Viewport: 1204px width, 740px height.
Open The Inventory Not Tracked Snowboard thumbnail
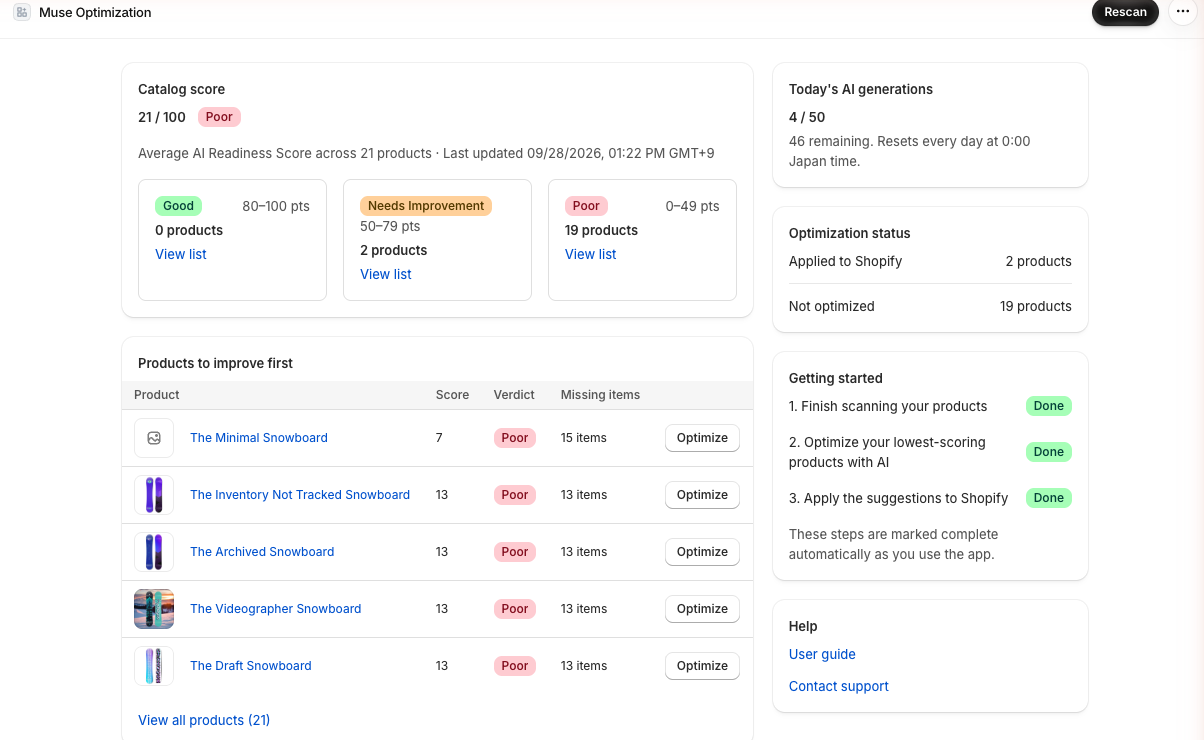[x=154, y=495]
